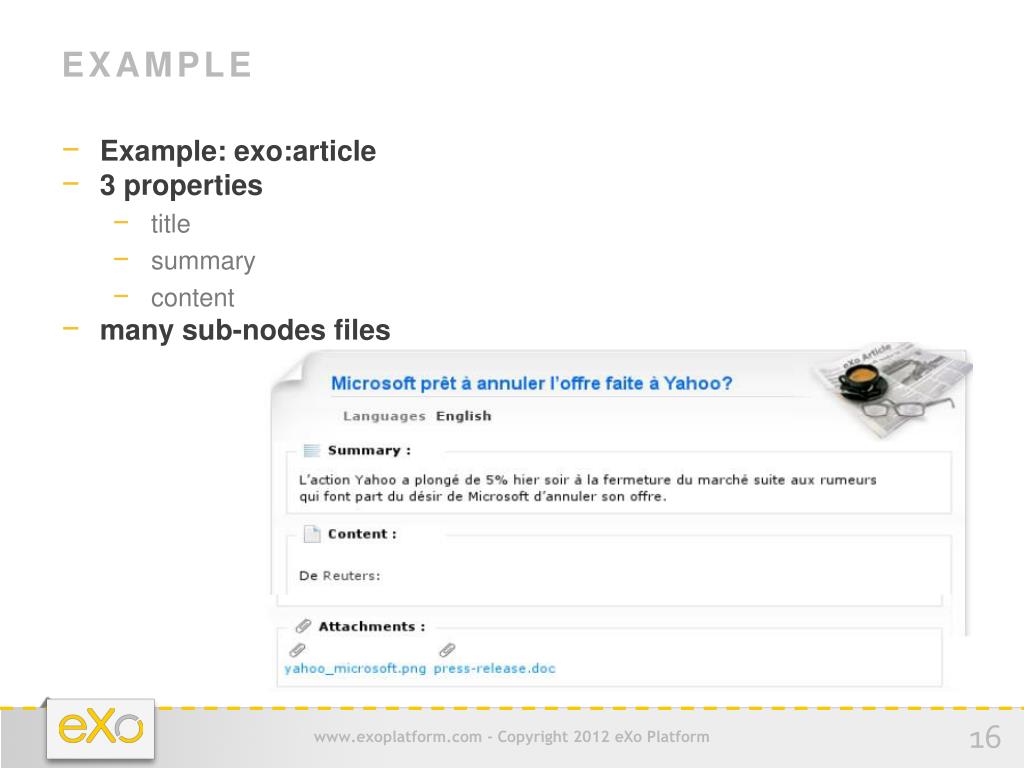Viewport: 1024px width, 768px height.
Task: Open the press-release.doc attachment link
Action: (x=494, y=668)
